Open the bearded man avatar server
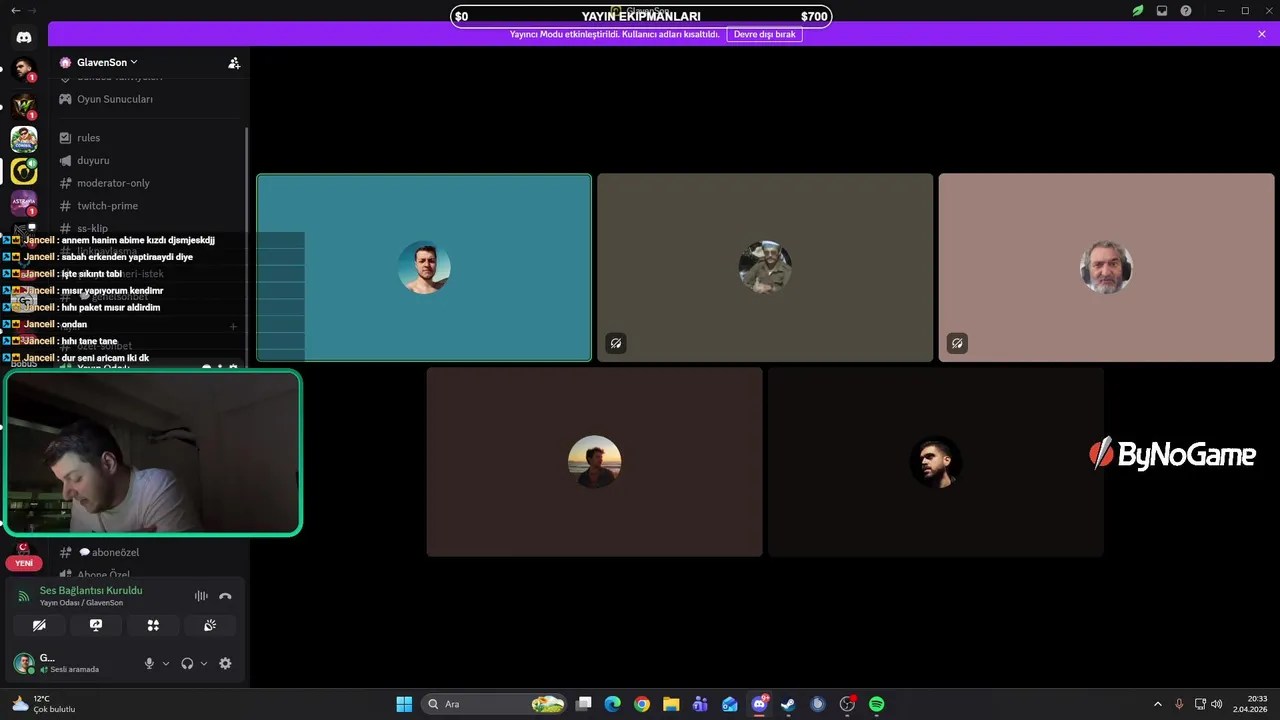This screenshot has height=720, width=1280. coord(24,71)
